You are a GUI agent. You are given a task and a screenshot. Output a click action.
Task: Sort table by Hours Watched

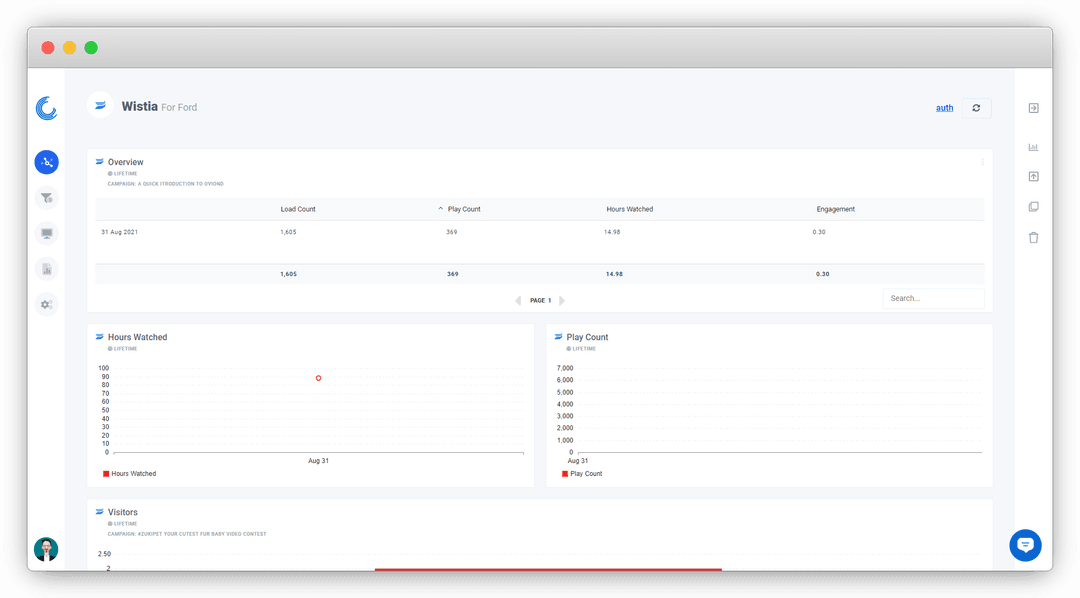[630, 209]
